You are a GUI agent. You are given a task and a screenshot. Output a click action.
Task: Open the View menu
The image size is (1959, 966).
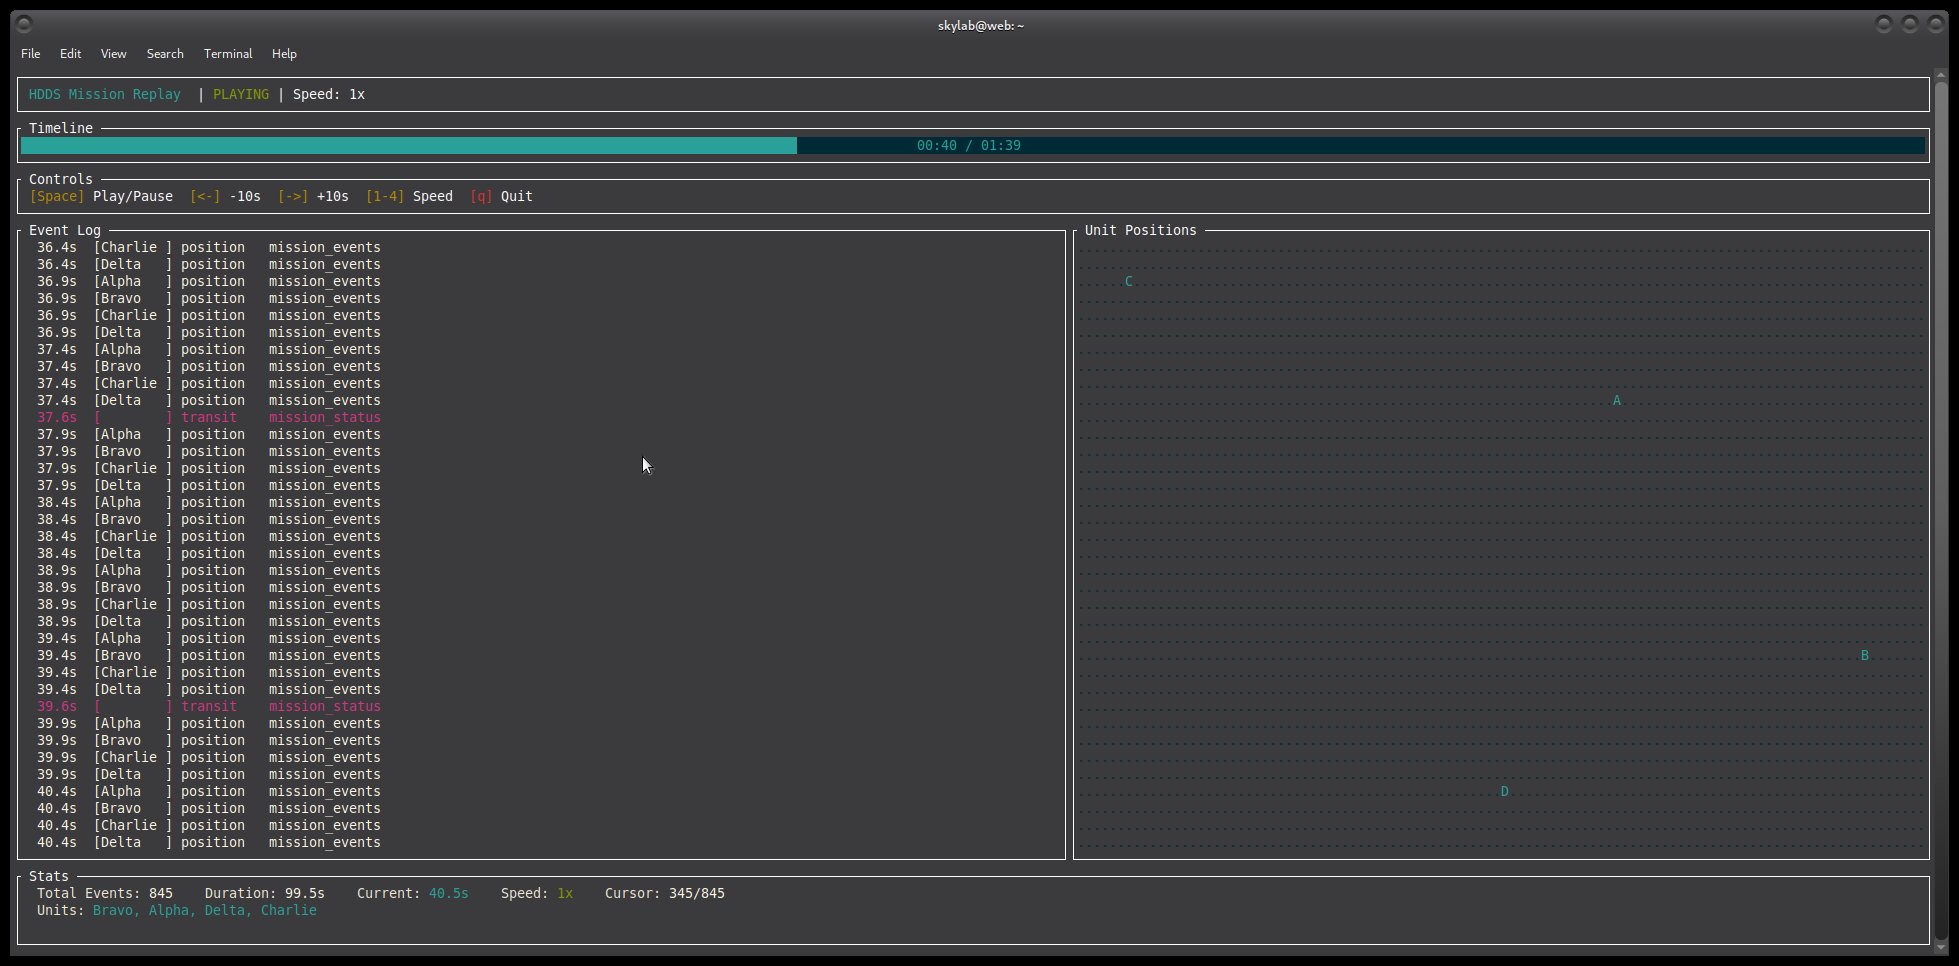[x=113, y=53]
